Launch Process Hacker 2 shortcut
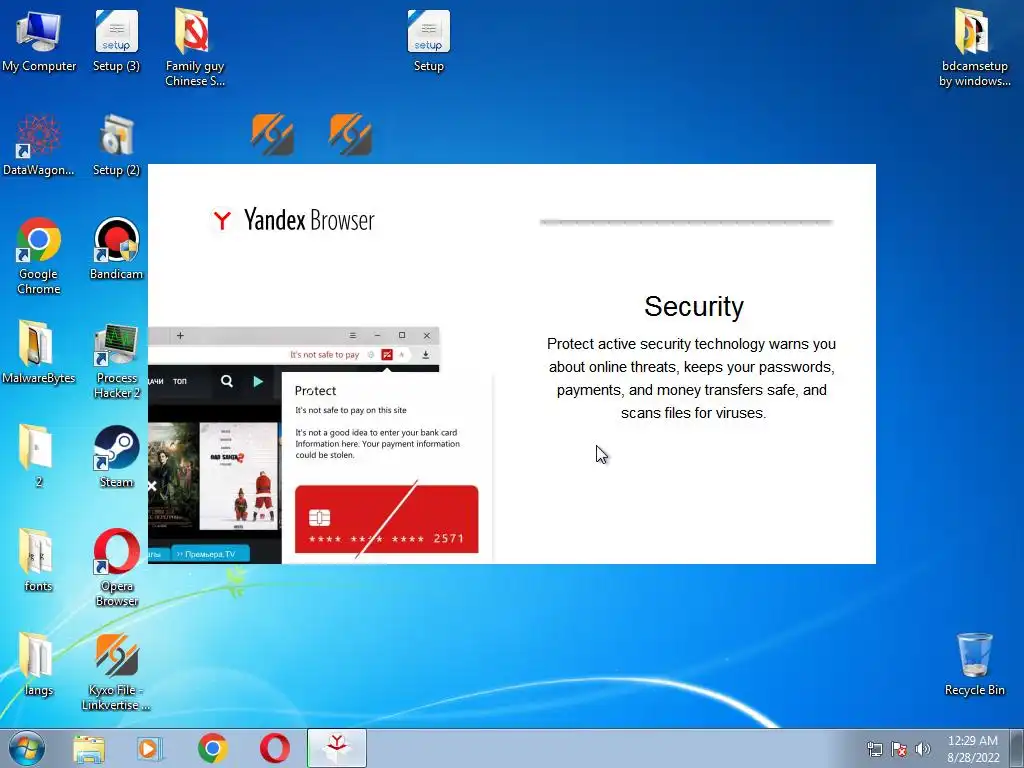Viewport: 1024px width, 768px height. coord(116,360)
